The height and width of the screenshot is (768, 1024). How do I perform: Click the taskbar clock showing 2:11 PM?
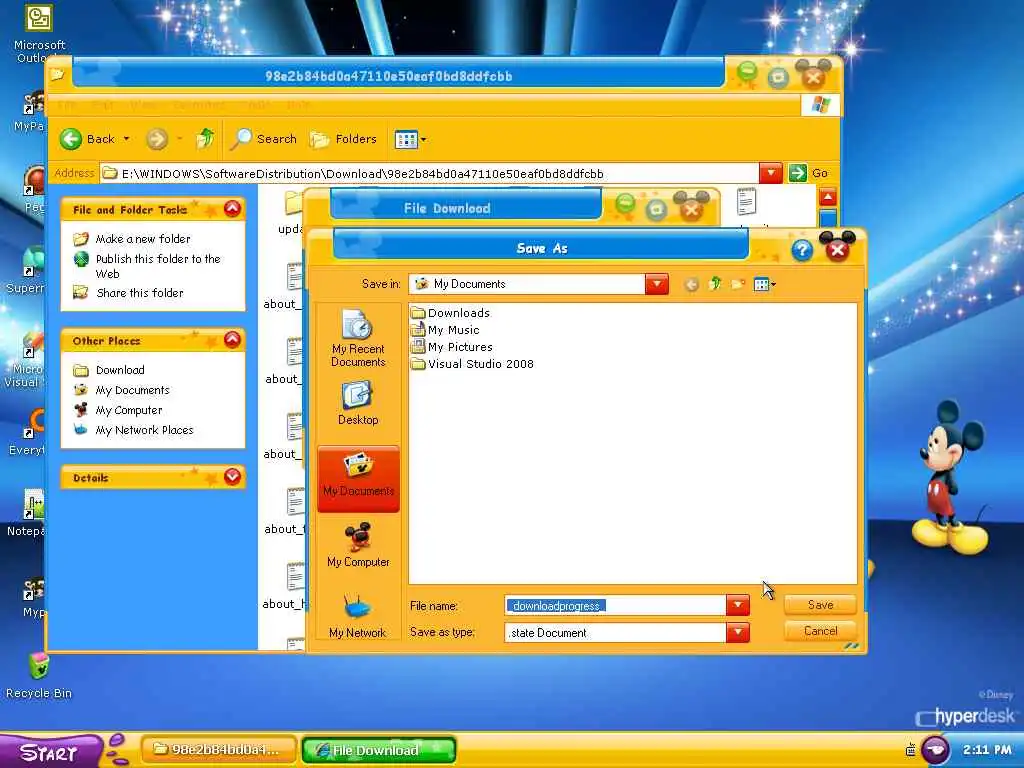pyautogui.click(x=987, y=750)
